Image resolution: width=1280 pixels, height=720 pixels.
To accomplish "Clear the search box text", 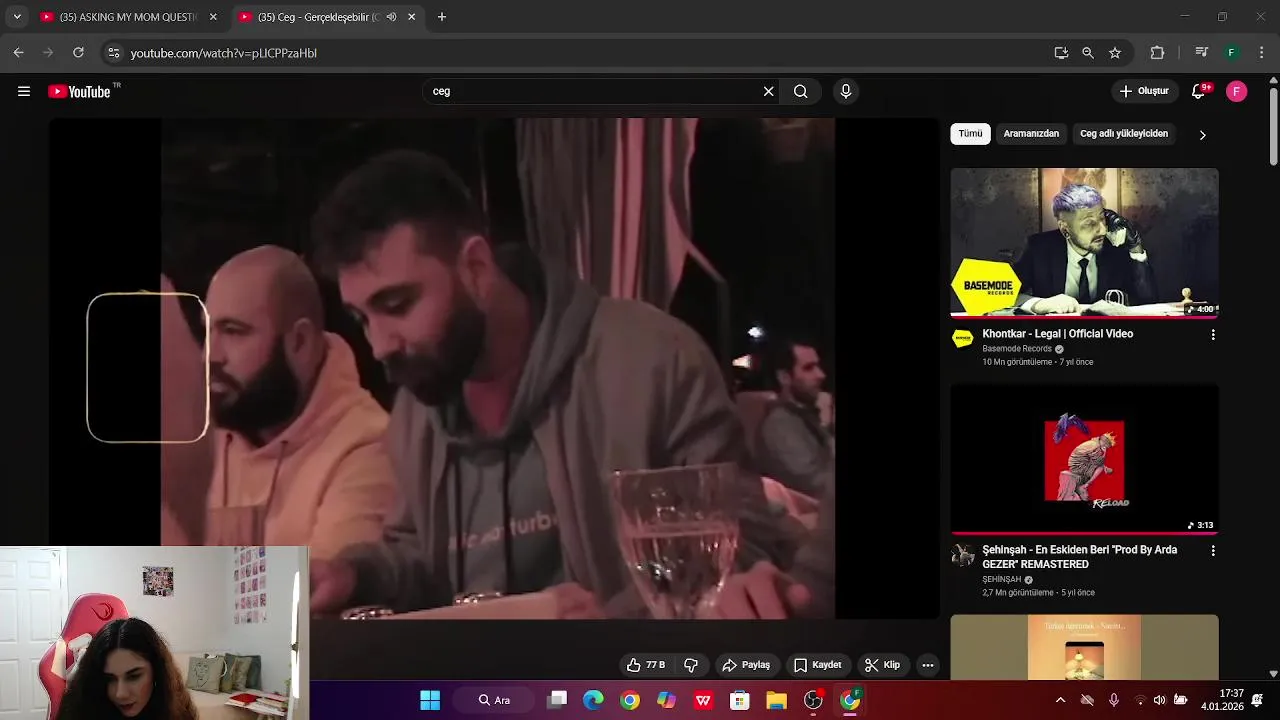I will pos(768,91).
